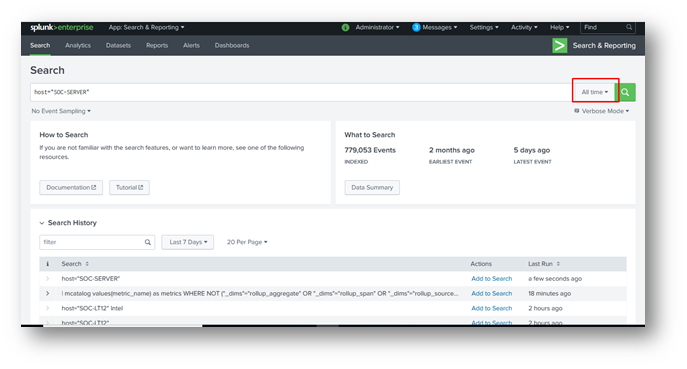Open the All time range picker
Screen dimensions: 687x369
[x=595, y=92]
